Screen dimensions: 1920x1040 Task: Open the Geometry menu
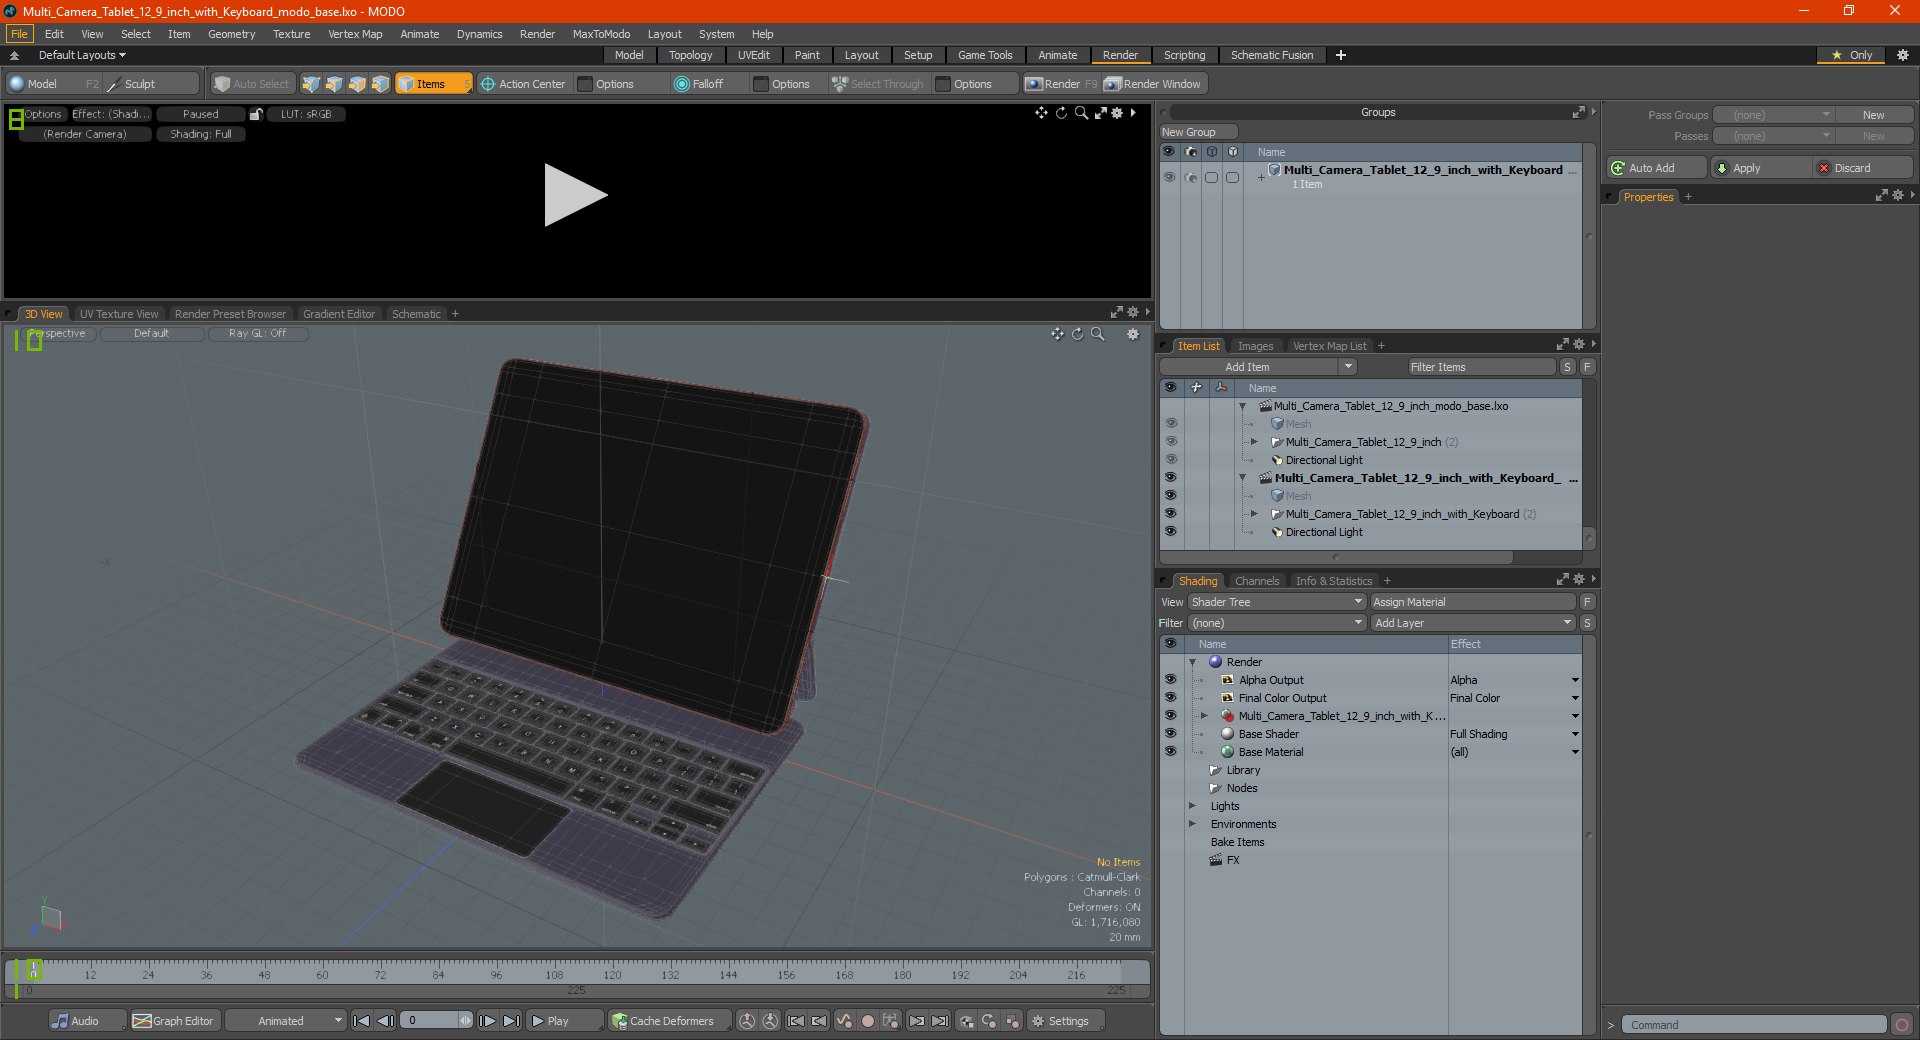point(231,34)
